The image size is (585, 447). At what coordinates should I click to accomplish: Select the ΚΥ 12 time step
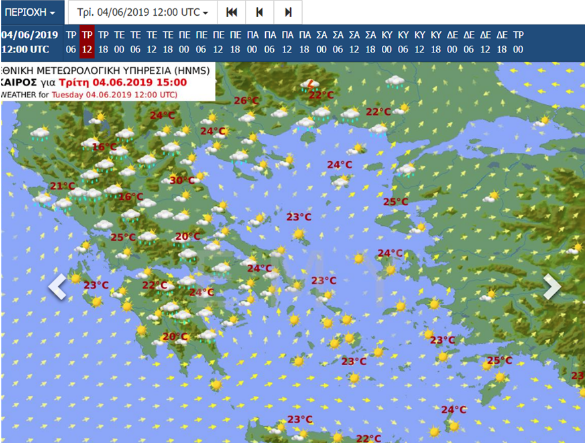[x=419, y=42]
